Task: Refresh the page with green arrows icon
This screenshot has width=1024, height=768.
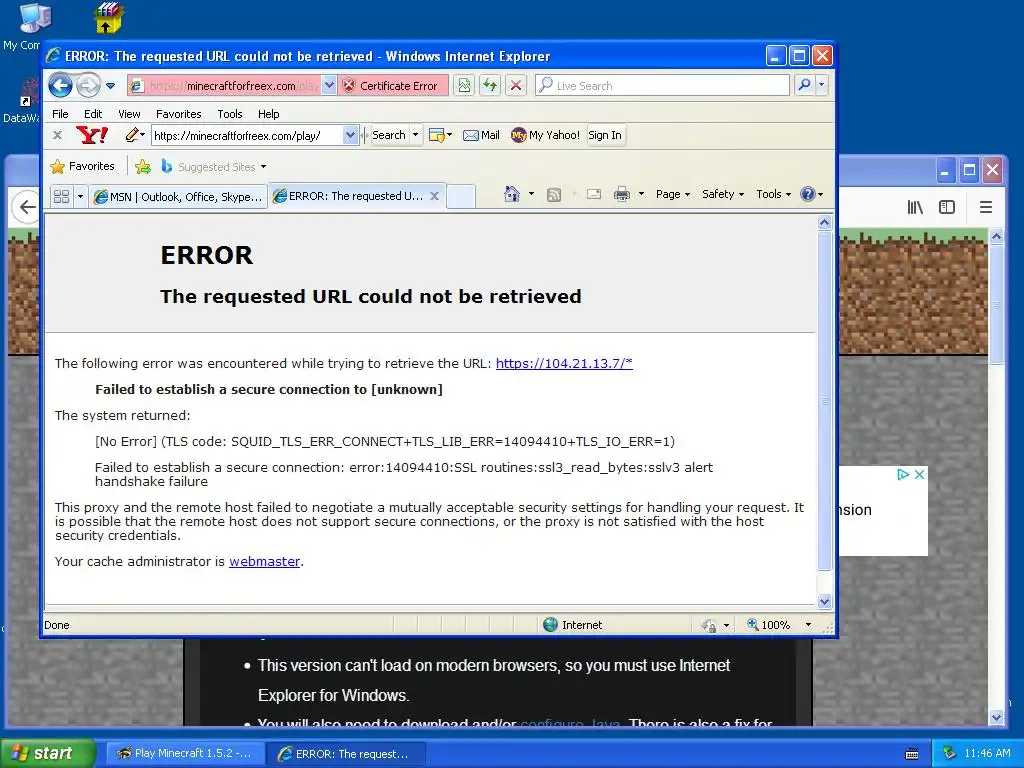Action: tap(490, 86)
